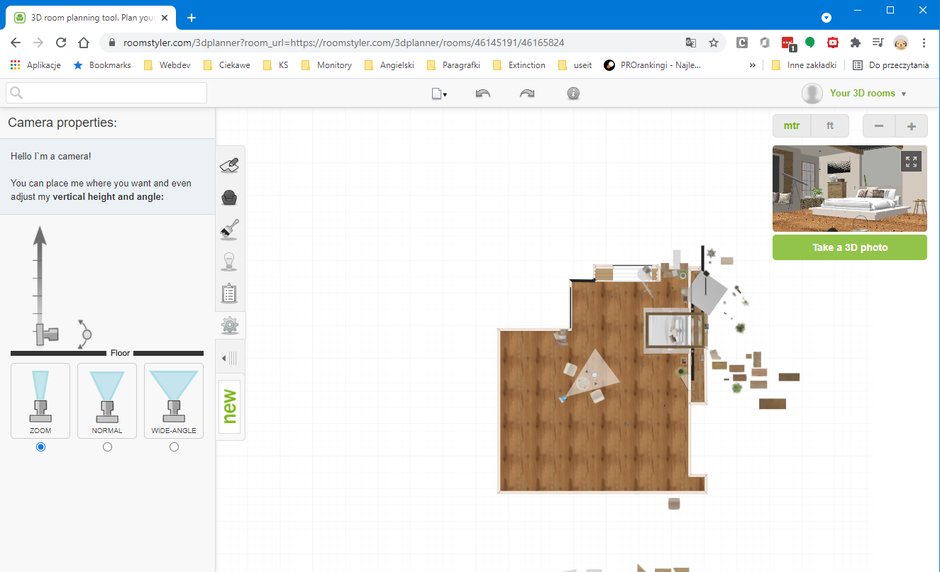Select the ZOOM camera radio button
Viewport: 940px width, 572px height.
[x=41, y=447]
